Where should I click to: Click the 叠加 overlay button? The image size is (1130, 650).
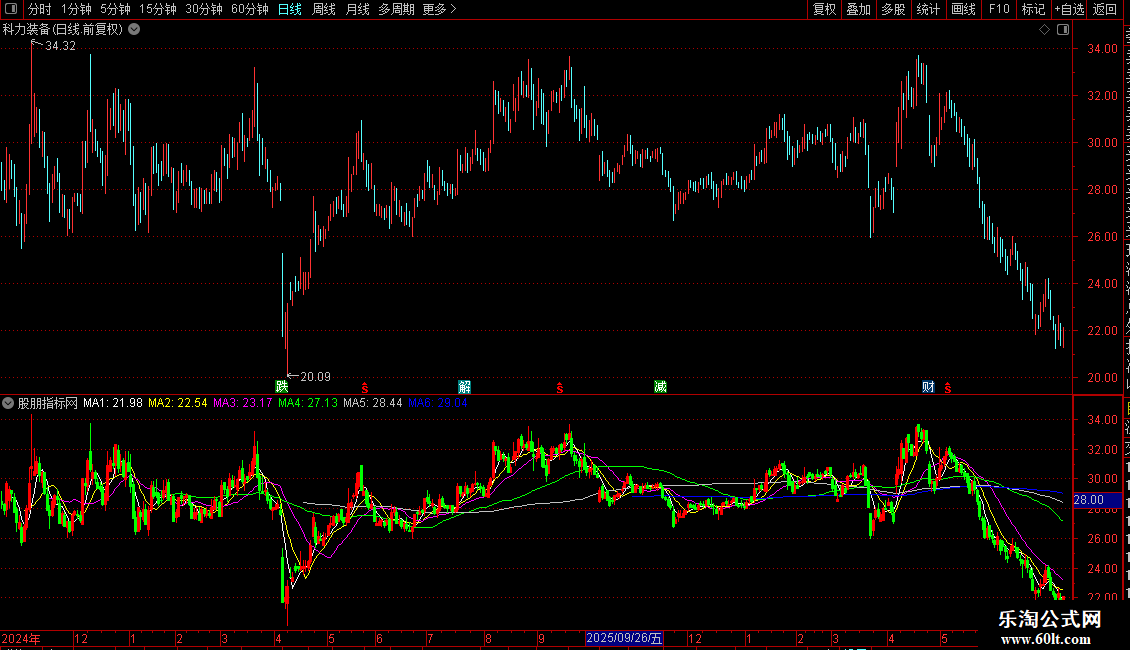click(x=858, y=9)
